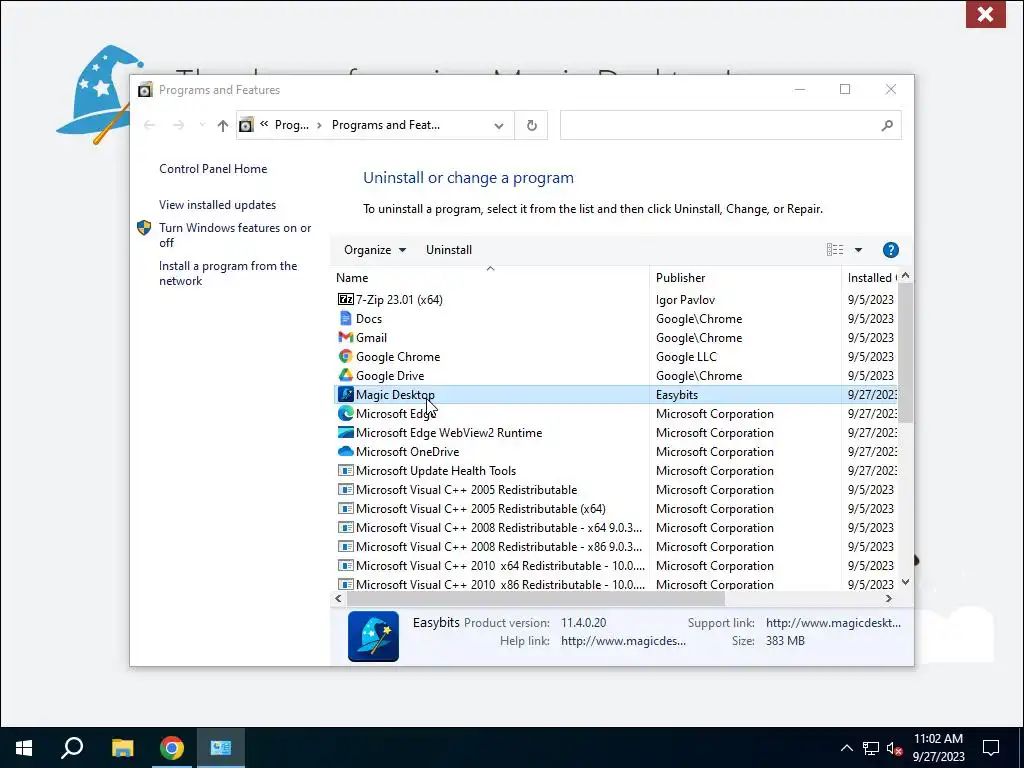Click the Microsoft Update Health Tools icon
This screenshot has width=1024, height=768.
345,470
